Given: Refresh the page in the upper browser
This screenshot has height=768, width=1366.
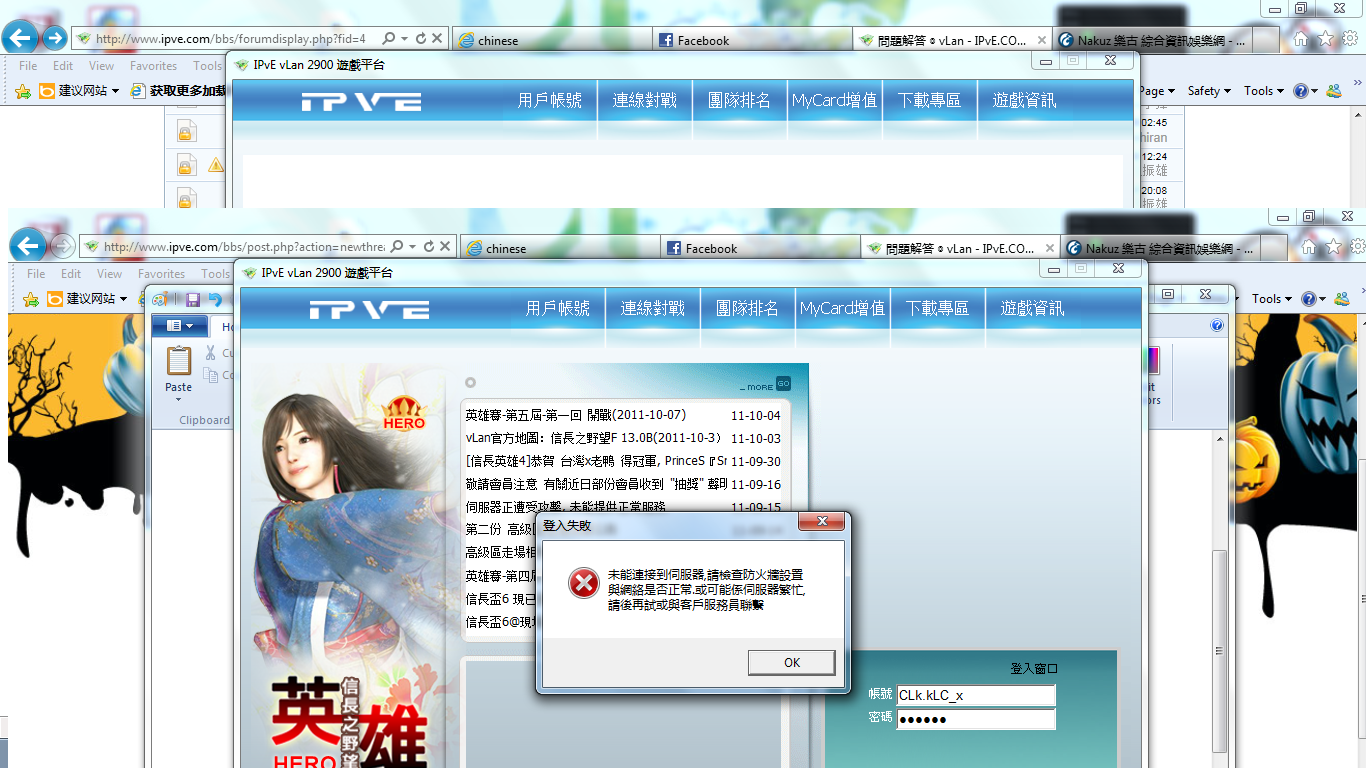Looking at the screenshot, I should (421, 39).
